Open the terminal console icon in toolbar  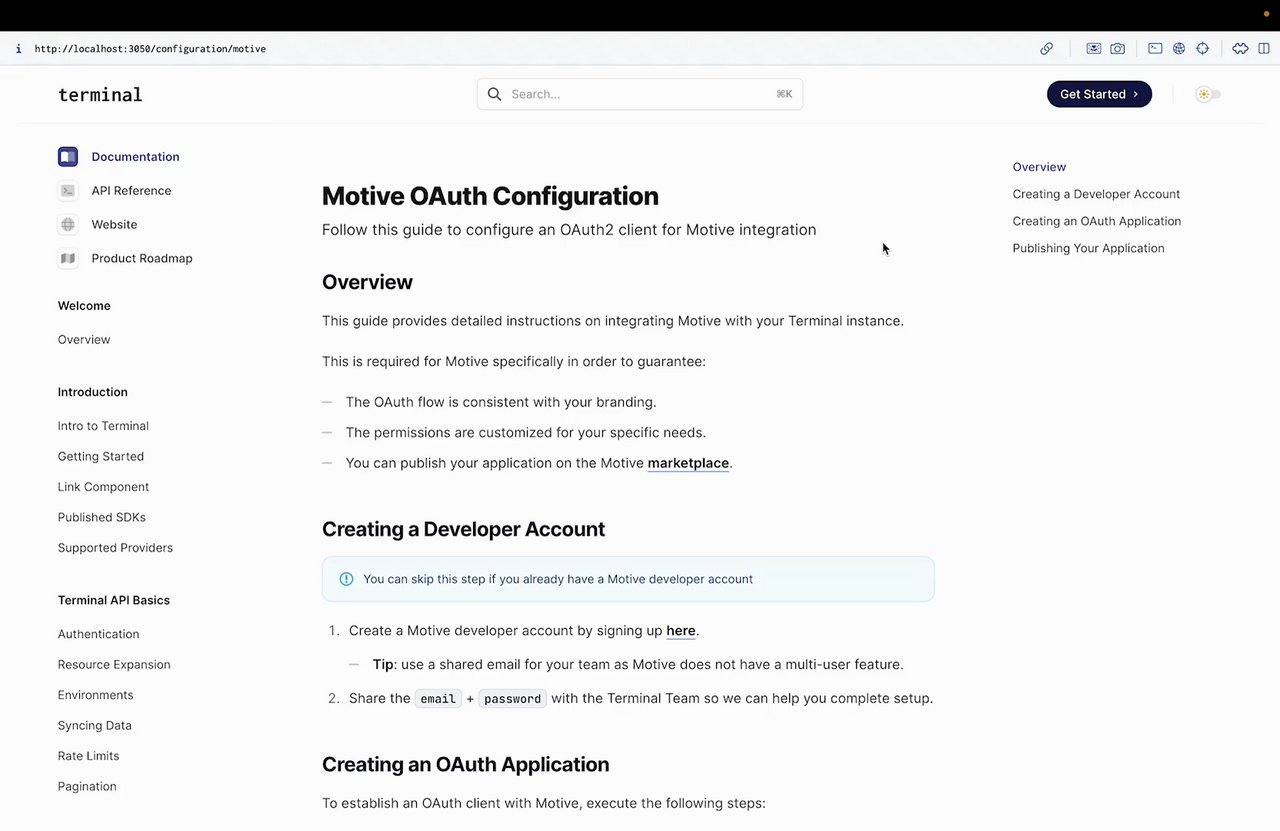click(x=1155, y=48)
